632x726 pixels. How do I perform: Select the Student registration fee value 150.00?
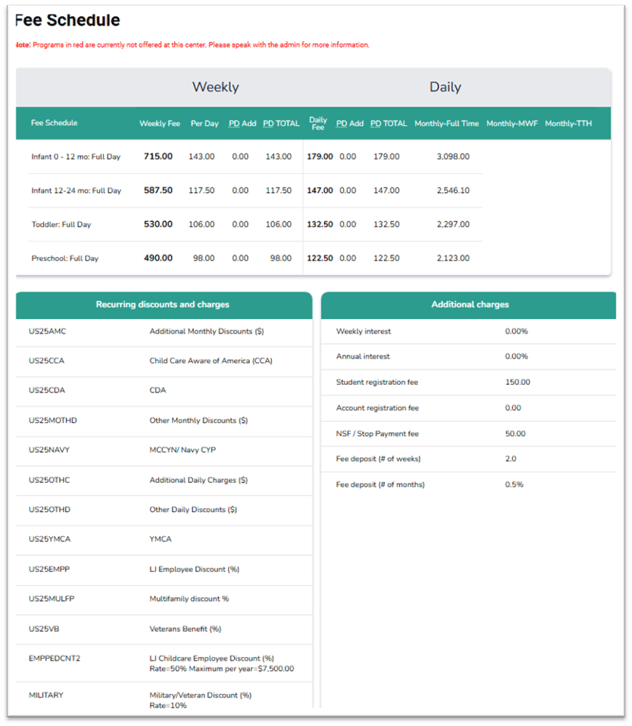pos(517,382)
